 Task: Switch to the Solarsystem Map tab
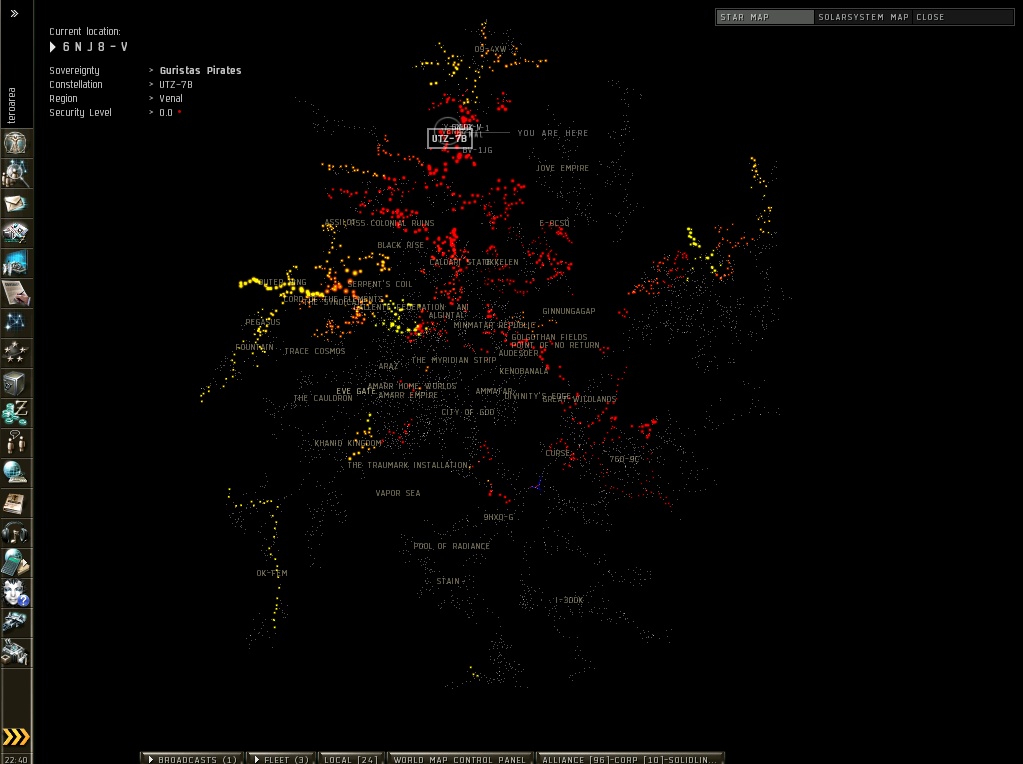863,17
